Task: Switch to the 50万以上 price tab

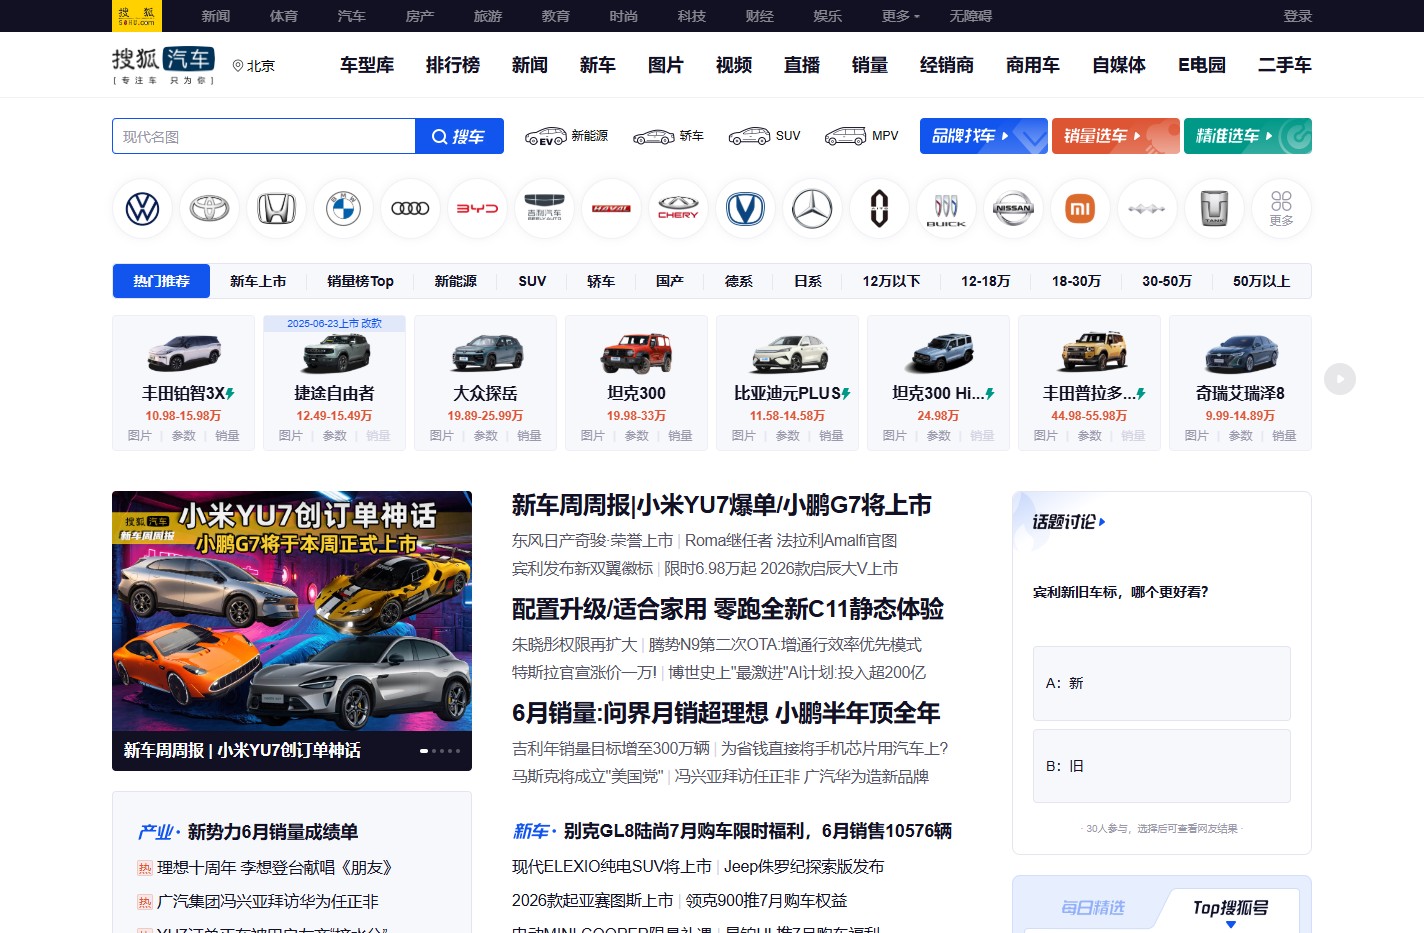Action: (x=1261, y=281)
